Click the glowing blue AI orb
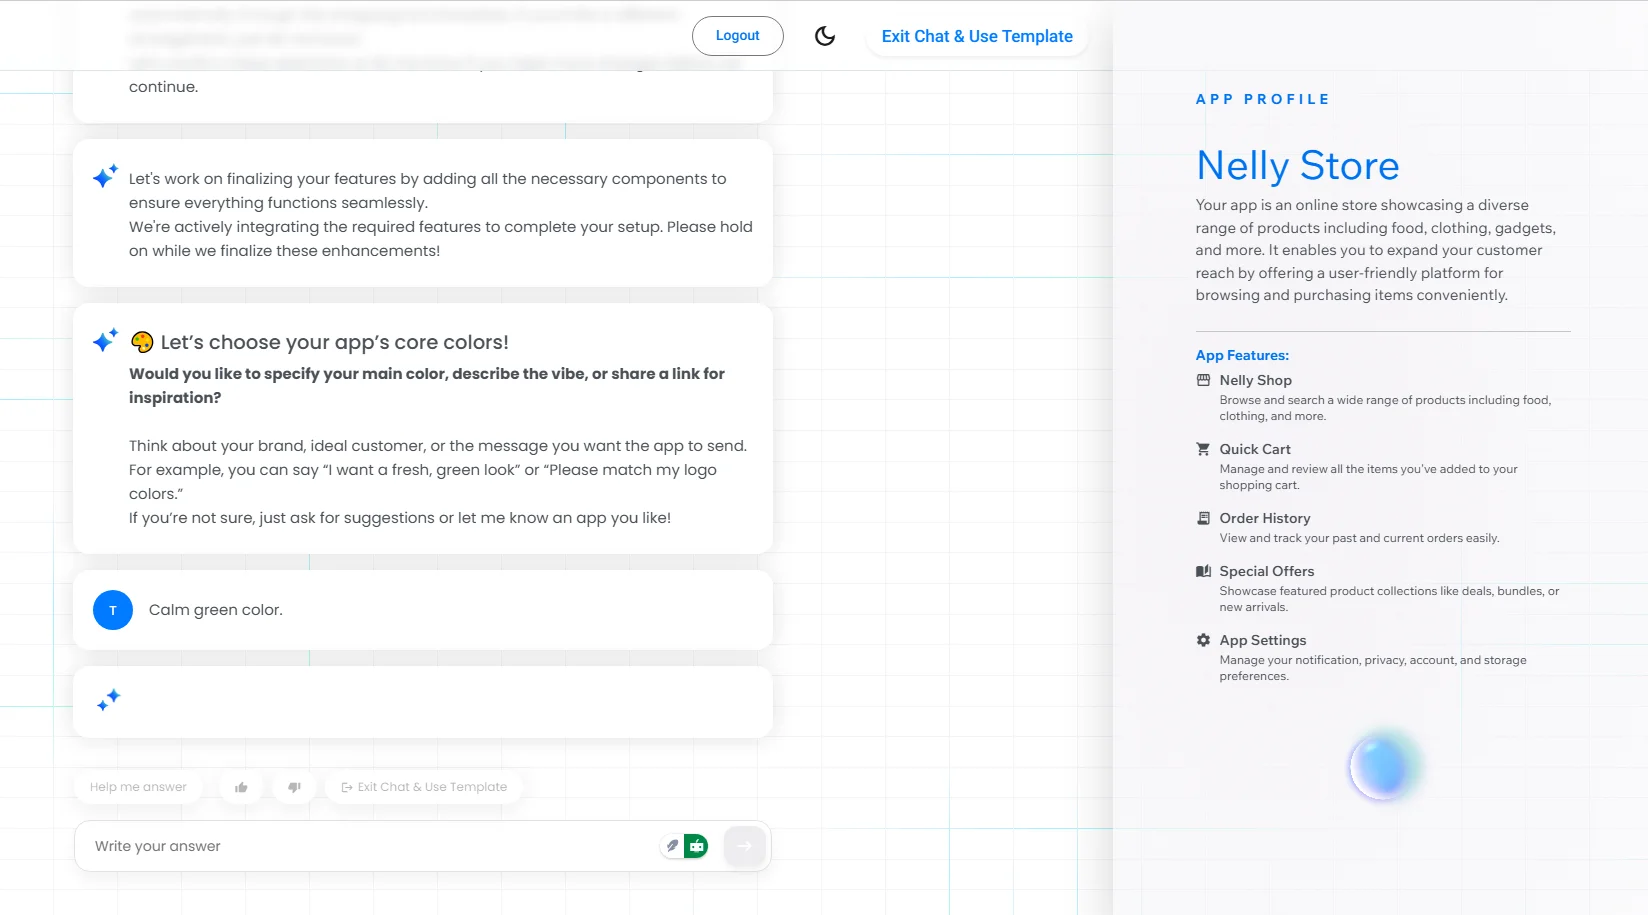The width and height of the screenshot is (1648, 915). (1384, 766)
